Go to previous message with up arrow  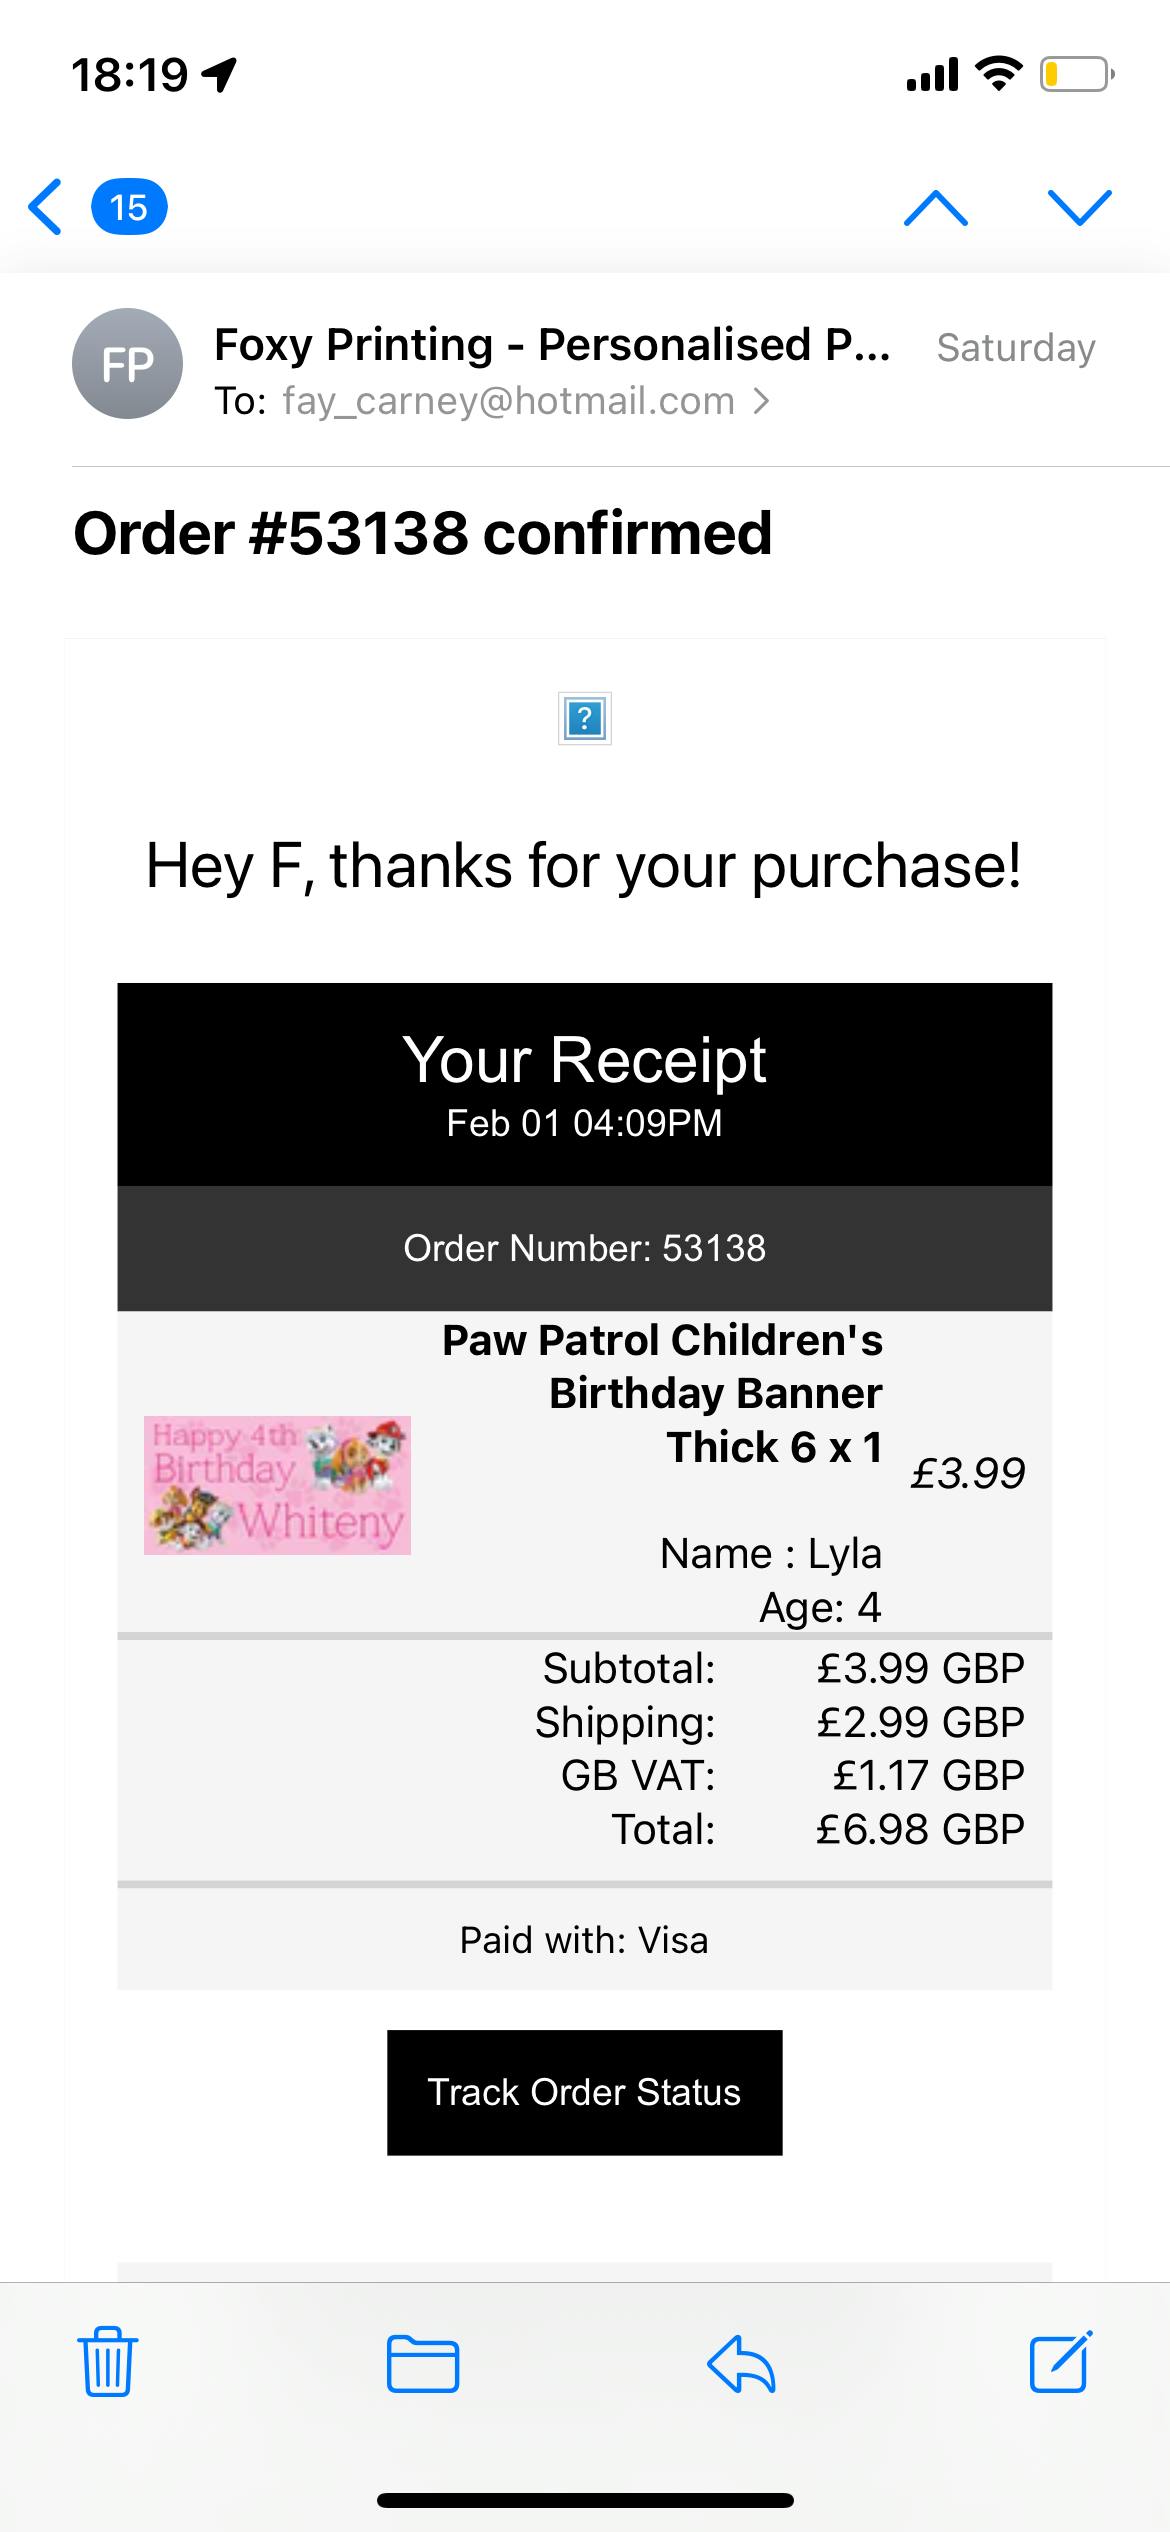(x=935, y=207)
